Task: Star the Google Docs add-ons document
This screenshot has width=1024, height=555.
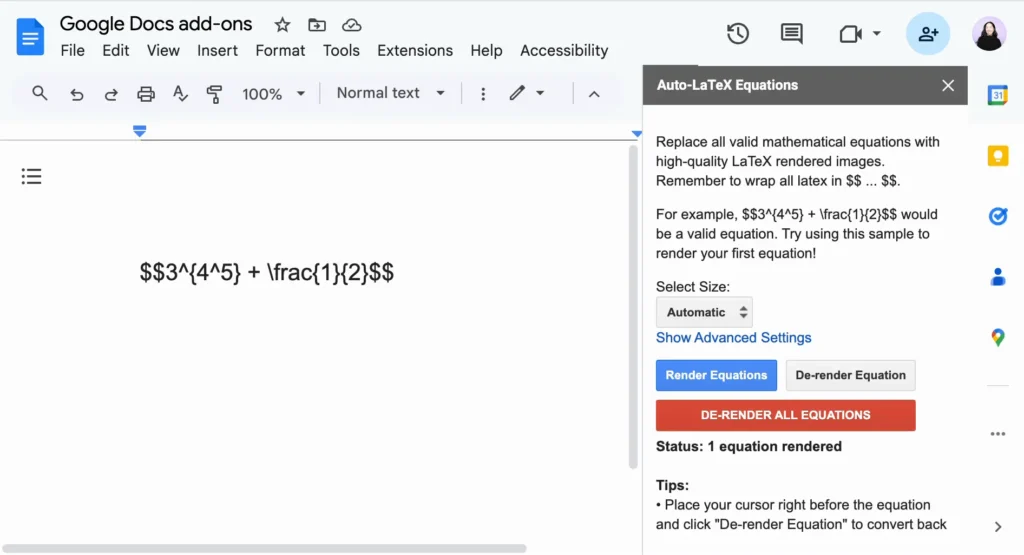Action: click(x=282, y=25)
